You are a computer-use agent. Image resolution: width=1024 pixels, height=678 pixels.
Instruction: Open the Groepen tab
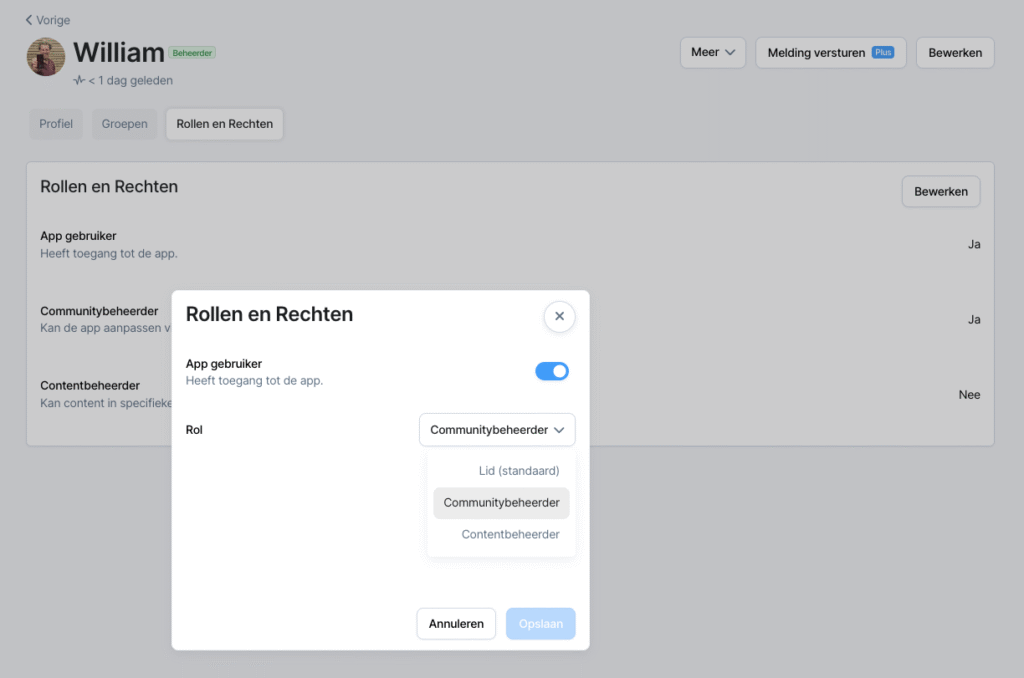pyautogui.click(x=124, y=123)
